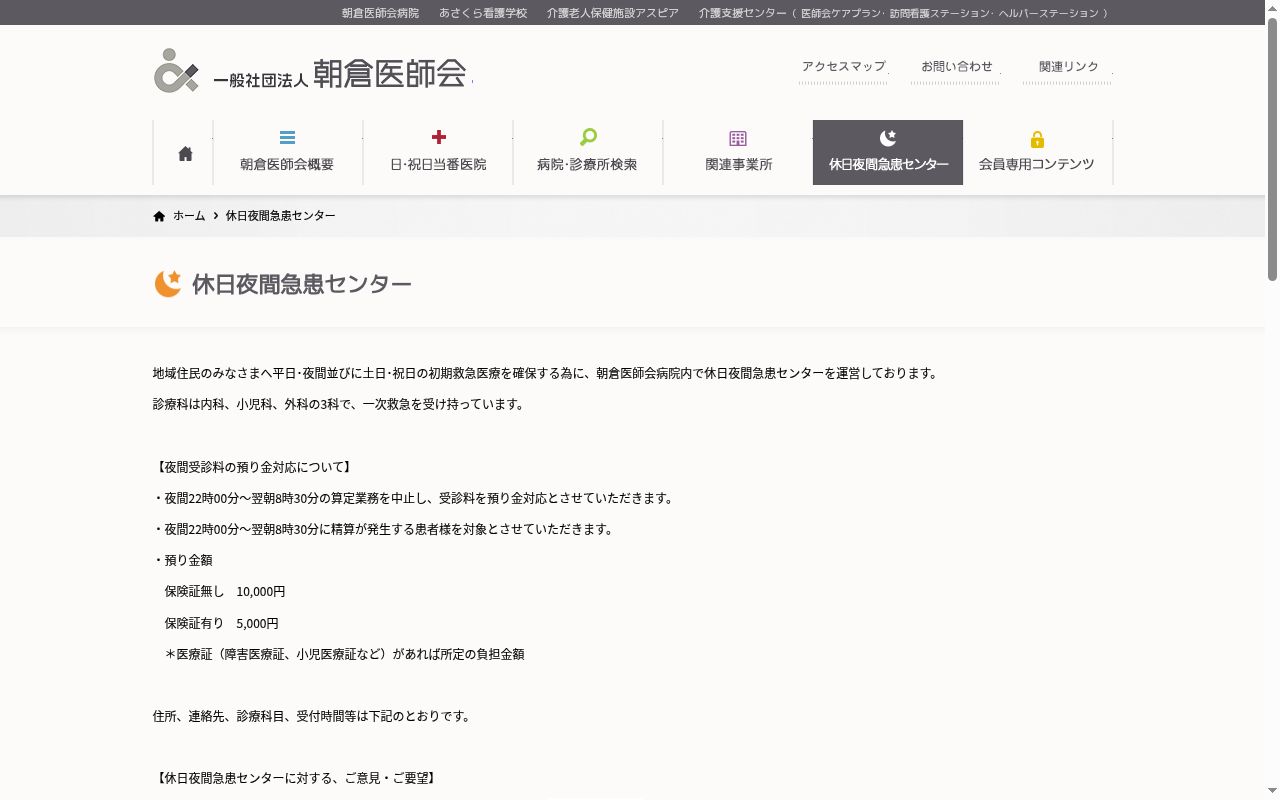Viewport: 1280px width, 800px height.
Task: Click the ・預り金額 line
Action: click(183, 560)
